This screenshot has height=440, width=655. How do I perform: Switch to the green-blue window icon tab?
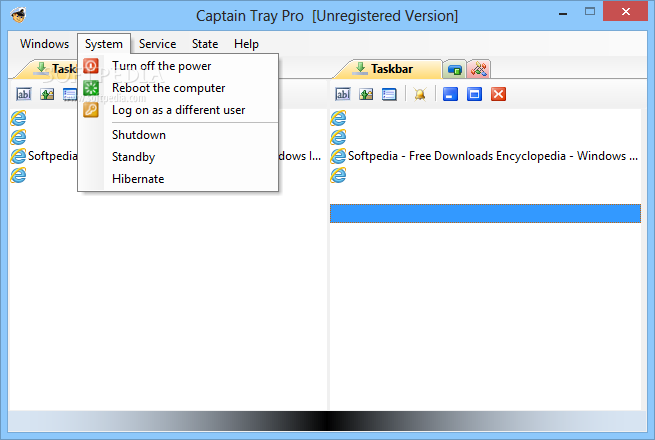click(x=454, y=69)
